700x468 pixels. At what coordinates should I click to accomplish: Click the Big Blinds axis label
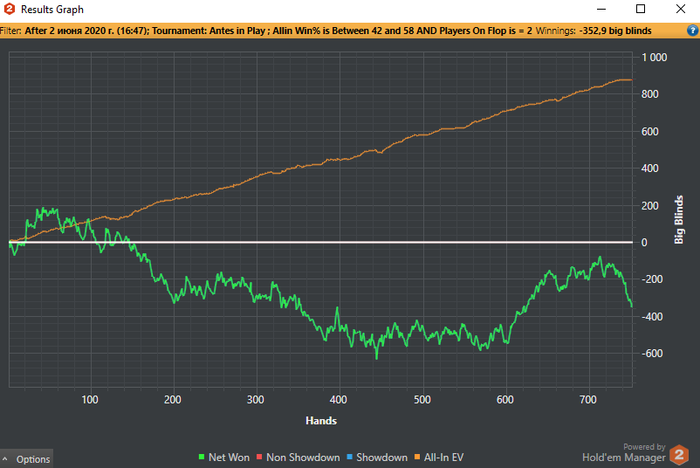(679, 220)
